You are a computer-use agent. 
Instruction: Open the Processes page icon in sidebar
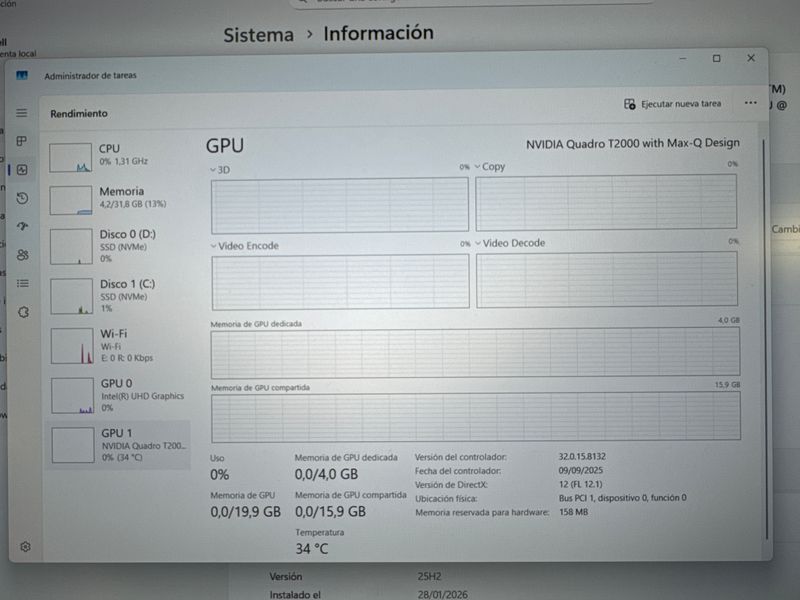(21, 141)
